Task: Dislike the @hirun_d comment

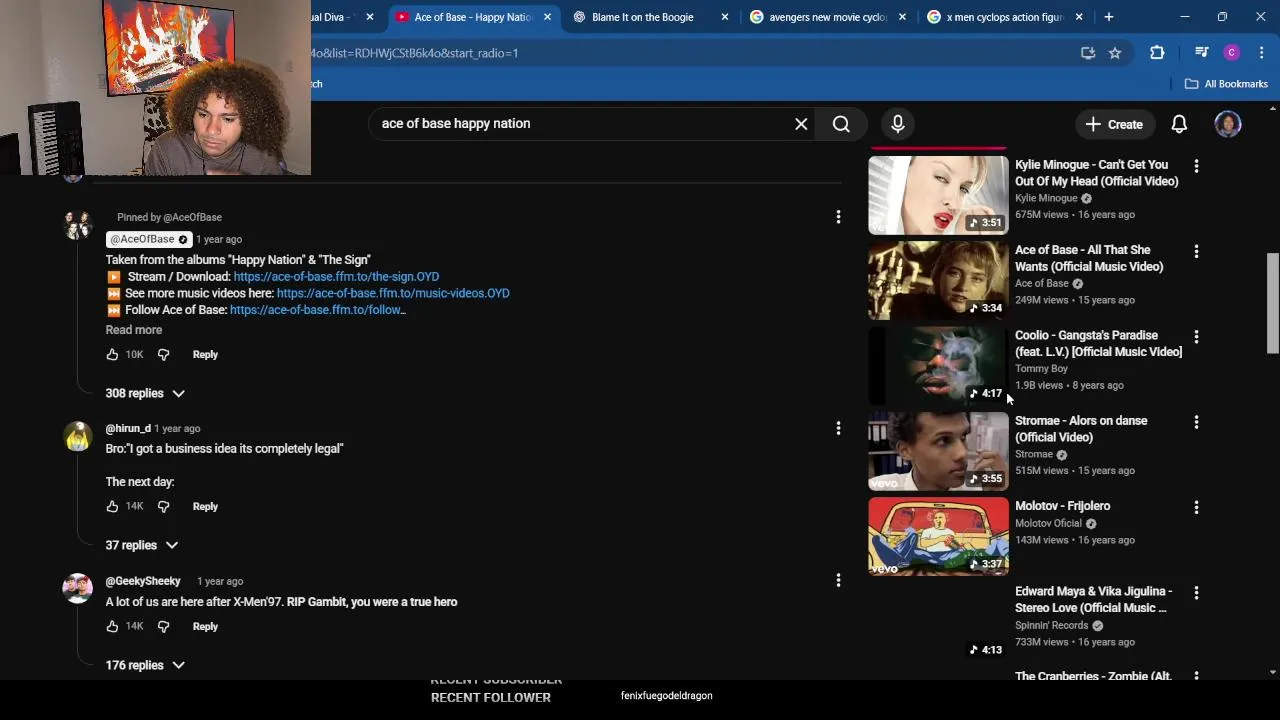Action: (x=163, y=506)
